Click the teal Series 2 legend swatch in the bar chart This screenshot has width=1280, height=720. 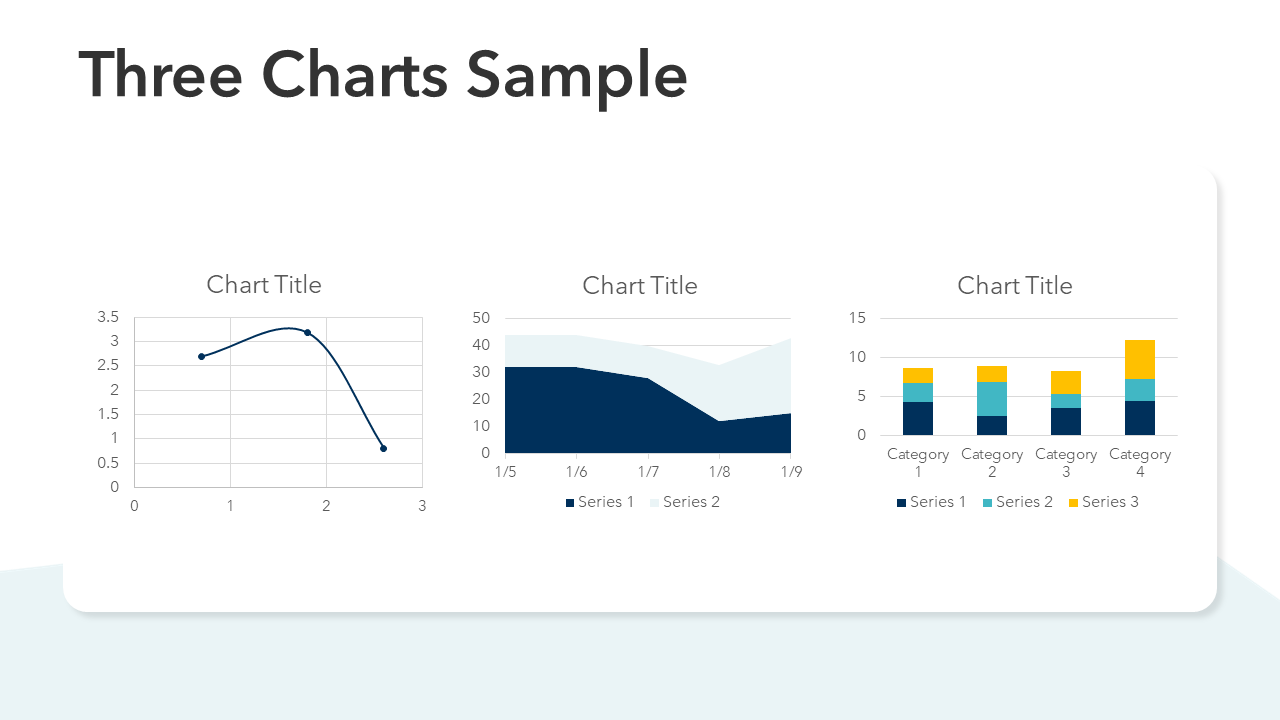(x=987, y=502)
